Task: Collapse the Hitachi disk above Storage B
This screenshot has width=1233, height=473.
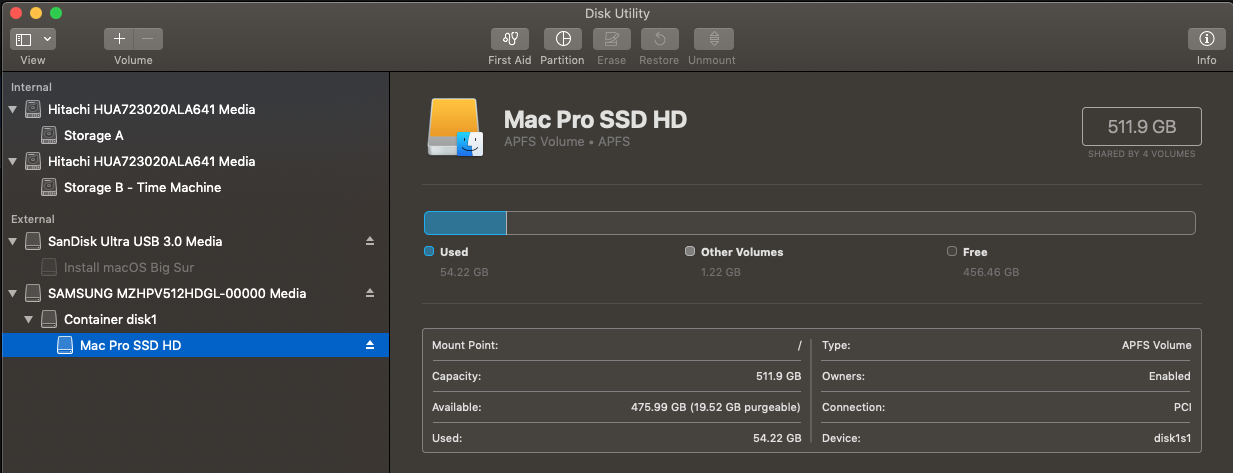Action: tap(13, 161)
